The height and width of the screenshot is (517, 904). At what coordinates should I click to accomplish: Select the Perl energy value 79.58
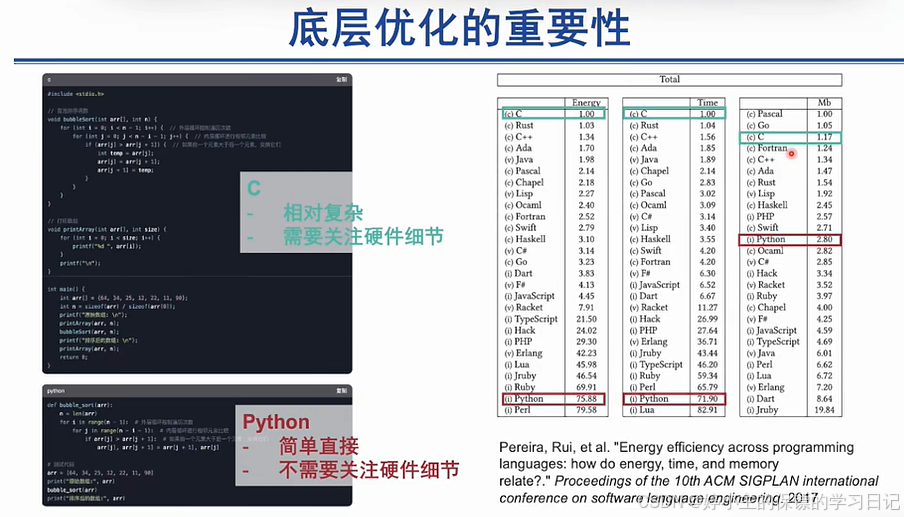point(586,410)
